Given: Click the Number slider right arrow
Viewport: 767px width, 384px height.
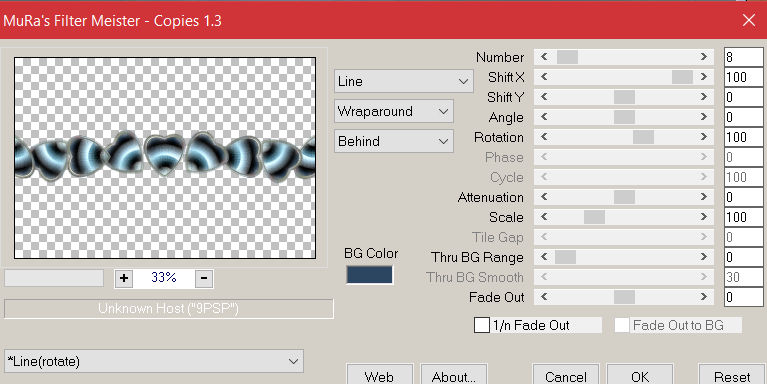Looking at the screenshot, I should (704, 57).
